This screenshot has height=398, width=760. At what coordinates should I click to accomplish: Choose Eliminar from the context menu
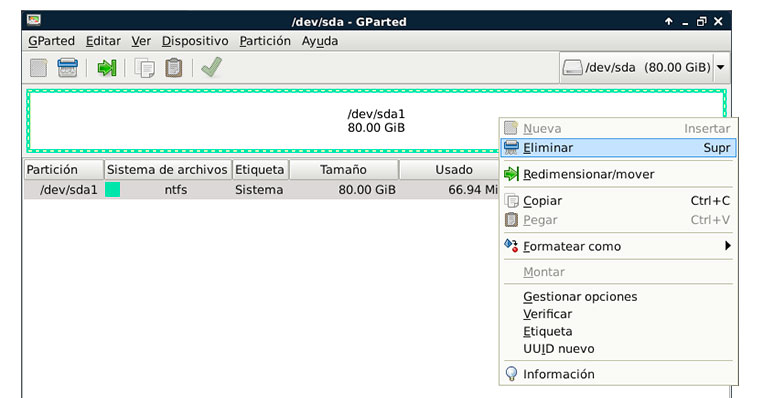618,148
